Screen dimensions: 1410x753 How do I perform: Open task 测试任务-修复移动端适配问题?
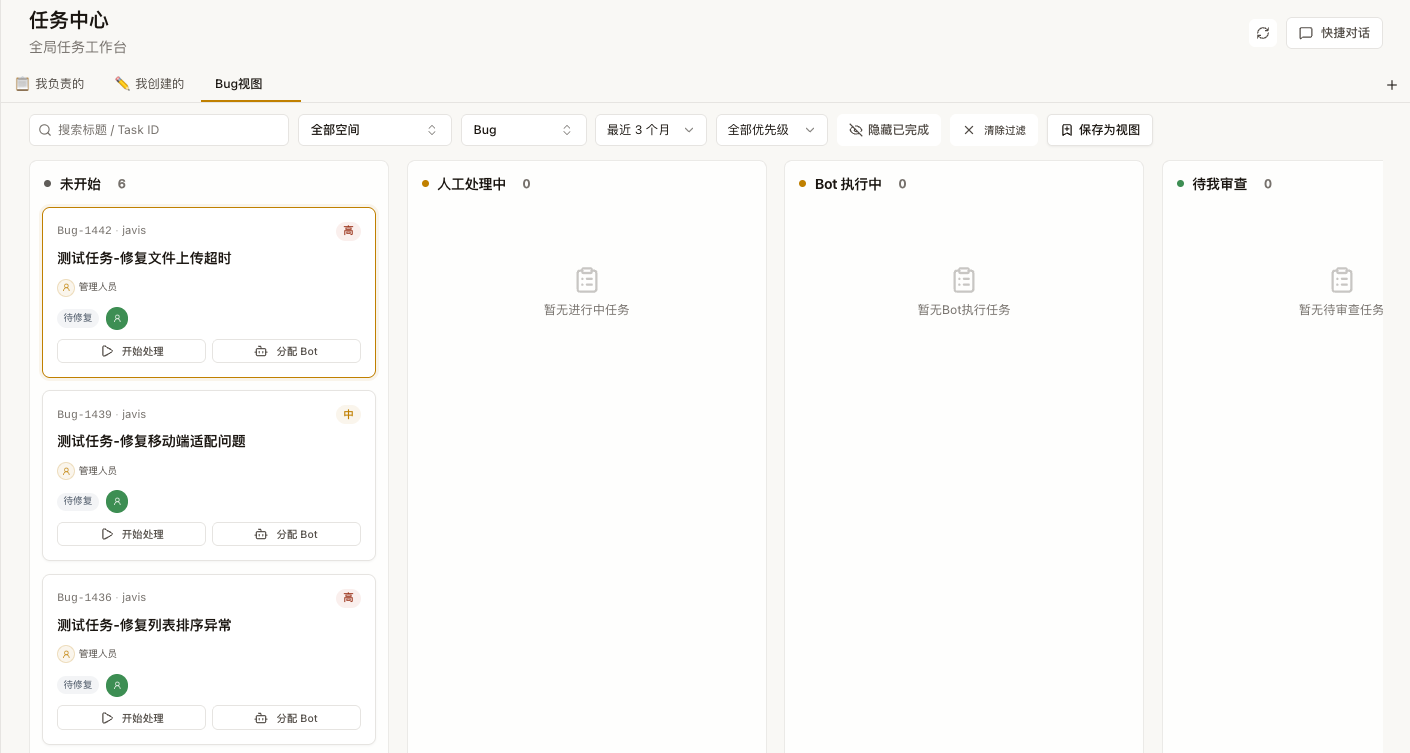[x=151, y=441]
